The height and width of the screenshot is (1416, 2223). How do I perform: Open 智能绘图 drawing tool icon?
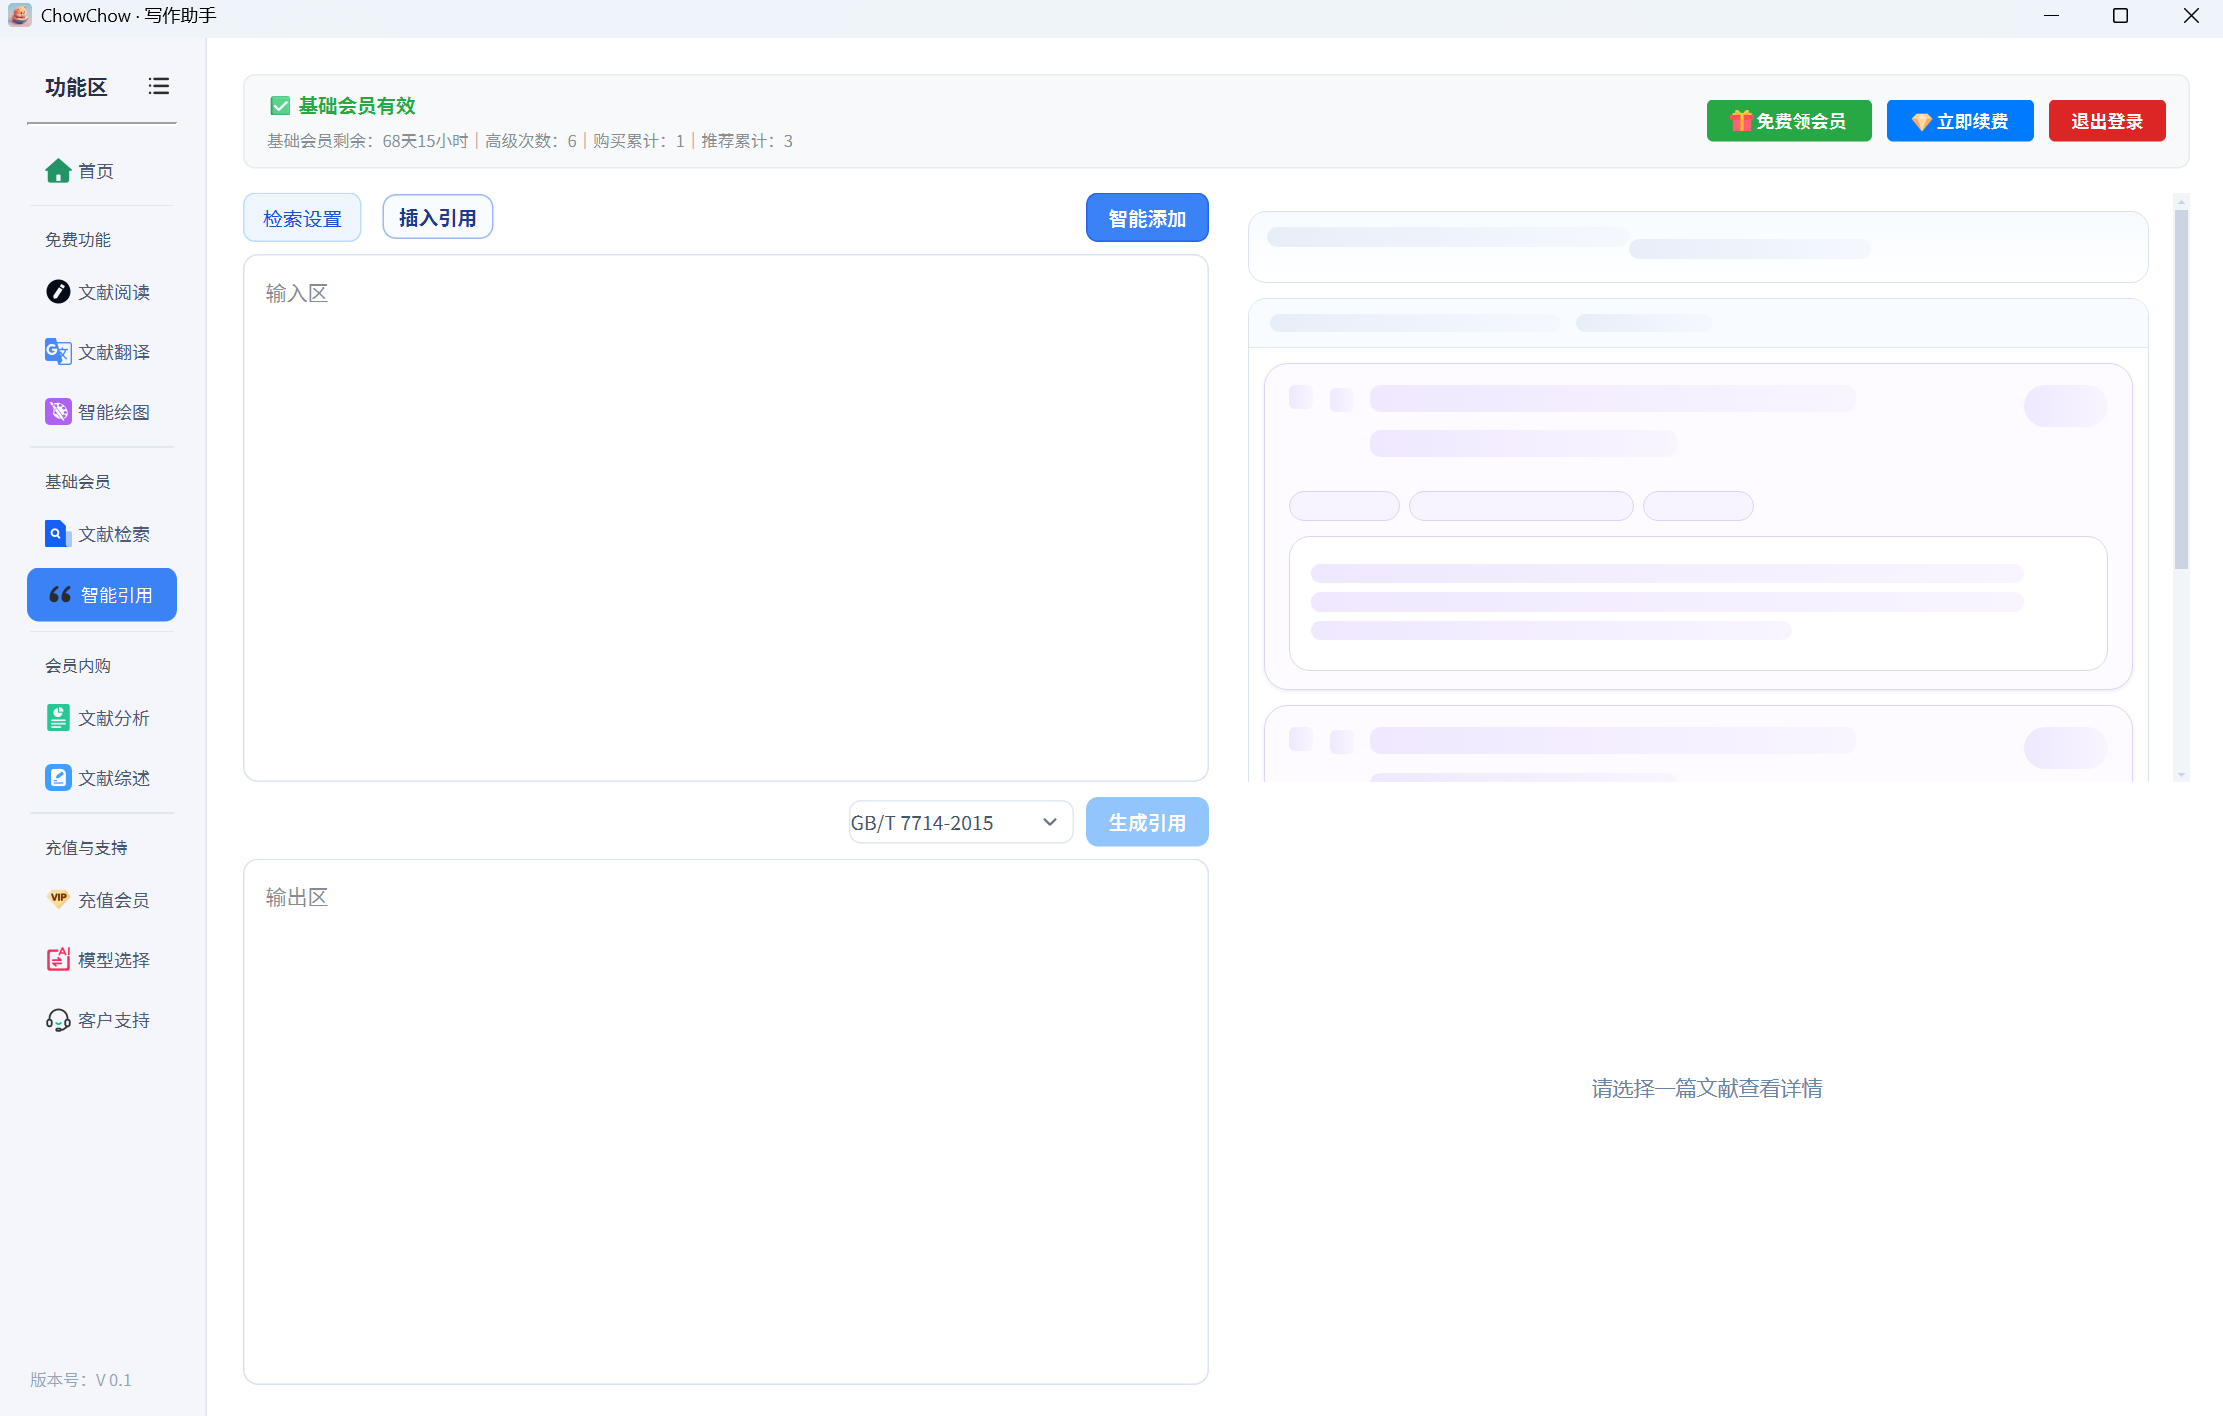(58, 412)
